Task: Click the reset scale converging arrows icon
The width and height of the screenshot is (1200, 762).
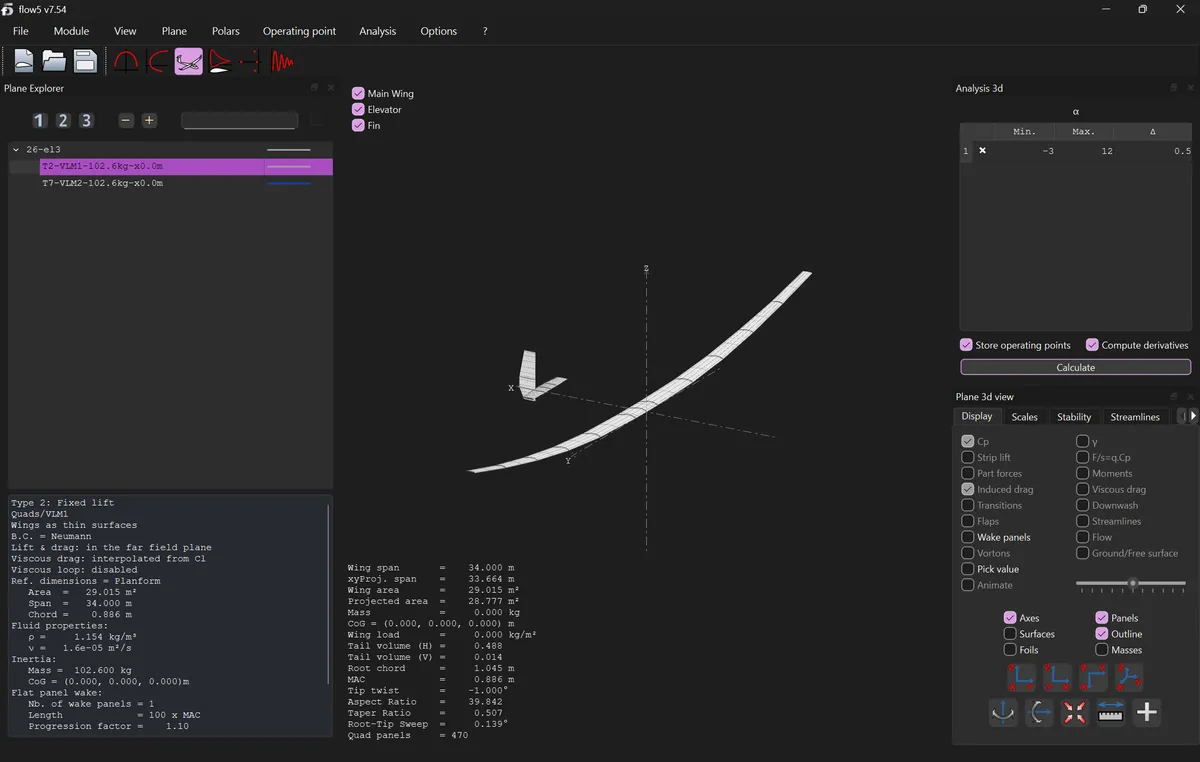Action: (x=1075, y=712)
